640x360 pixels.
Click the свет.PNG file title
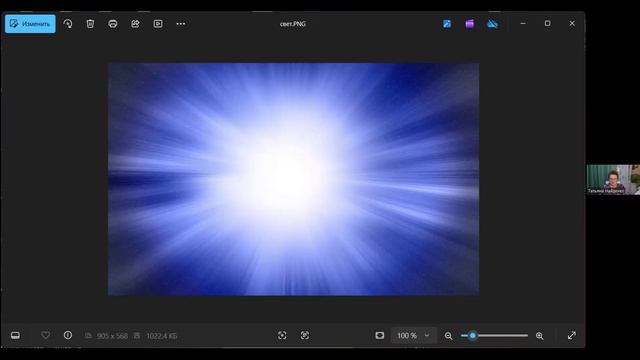(293, 24)
